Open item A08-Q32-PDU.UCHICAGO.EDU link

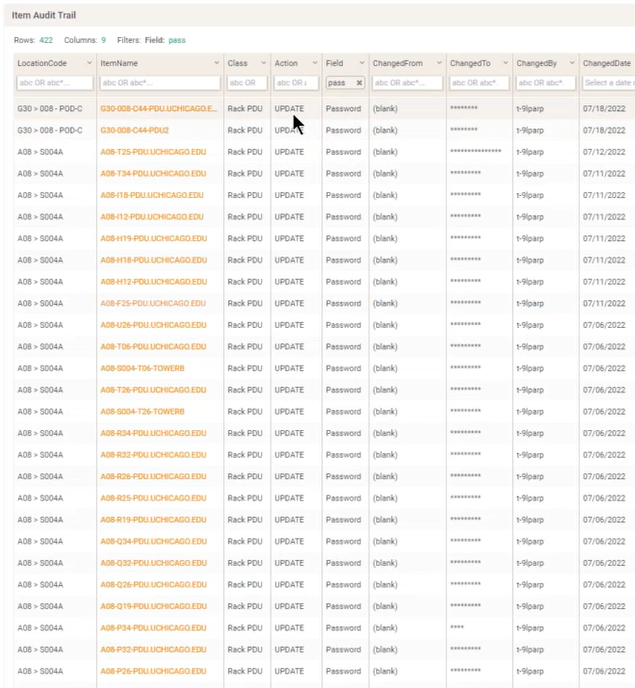pyautogui.click(x=154, y=563)
